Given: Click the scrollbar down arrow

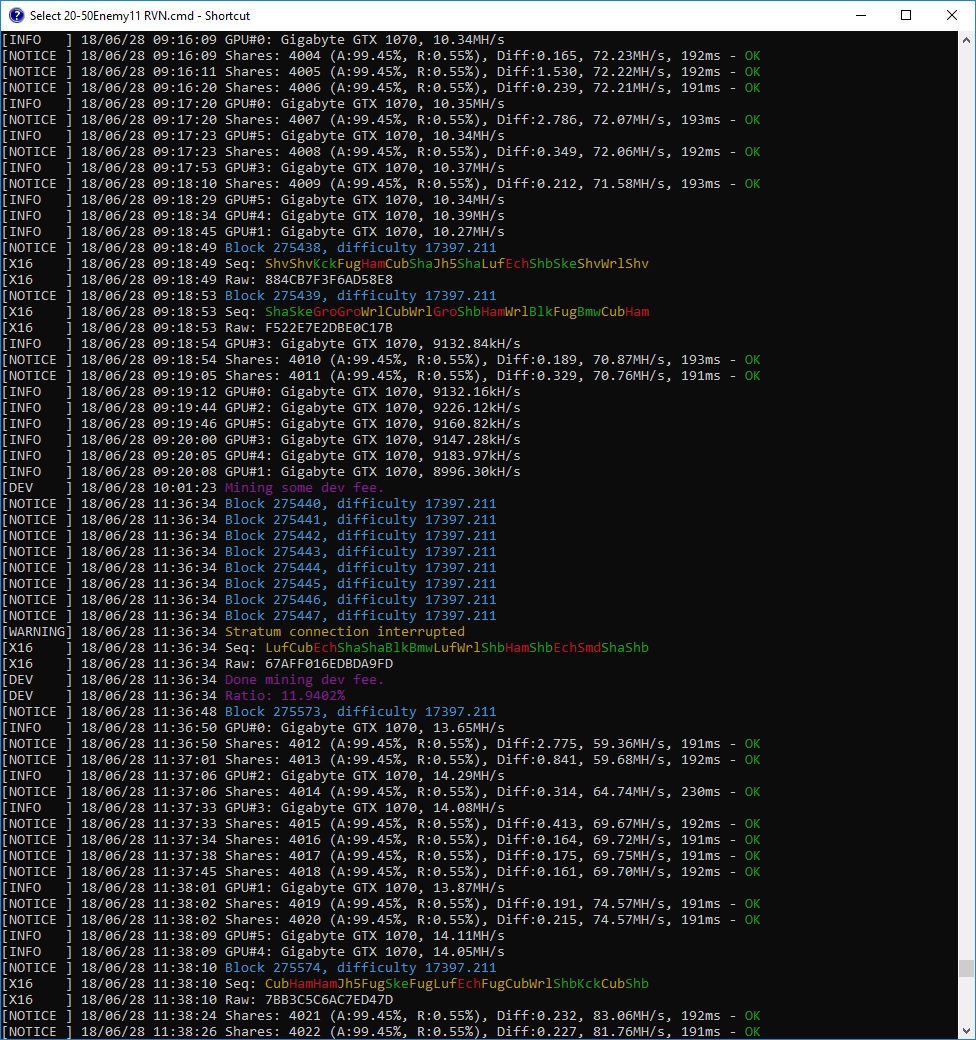Looking at the screenshot, I should pyautogui.click(x=967, y=1031).
